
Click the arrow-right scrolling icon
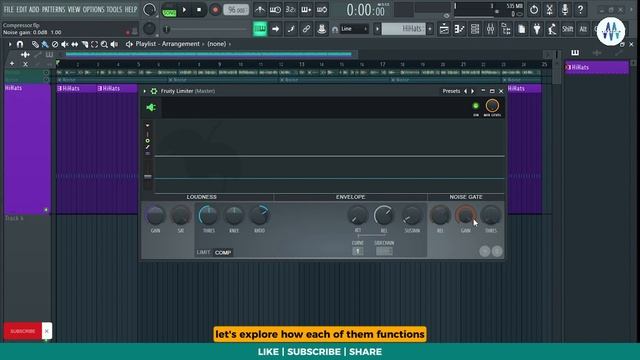coord(276,29)
